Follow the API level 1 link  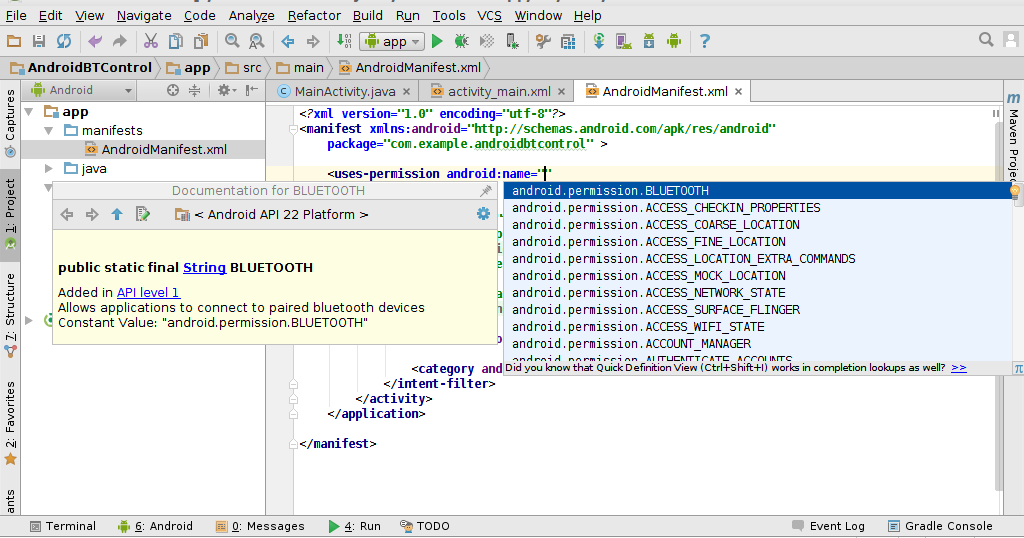tap(148, 293)
